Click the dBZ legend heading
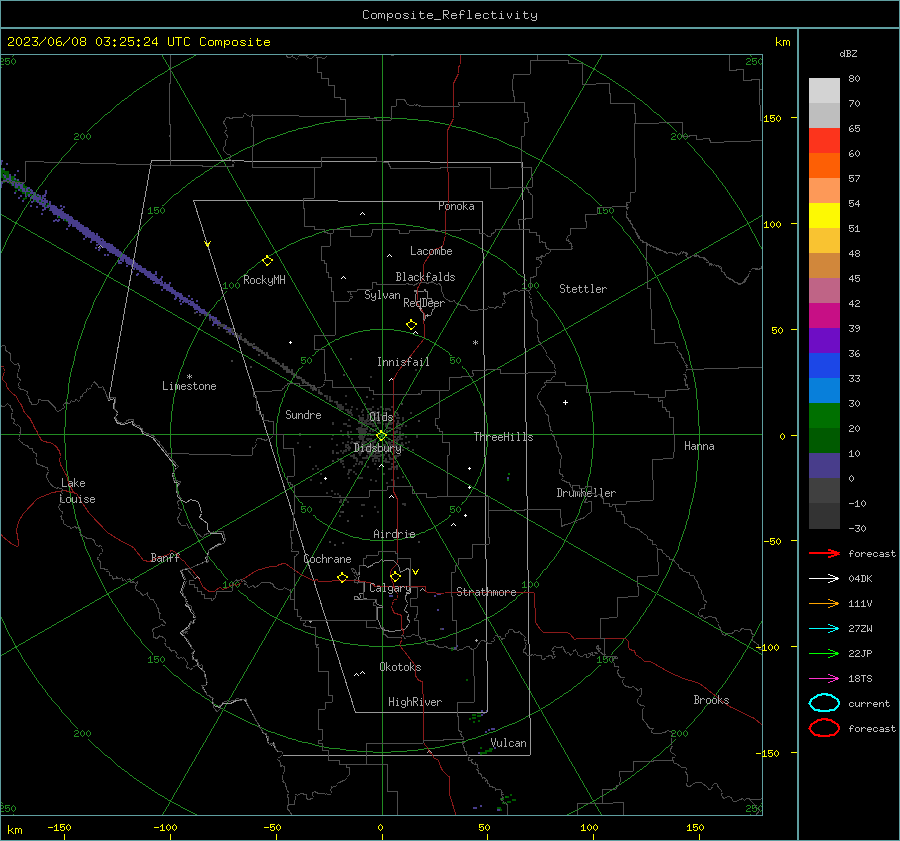Image resolution: width=900 pixels, height=841 pixels. click(848, 53)
